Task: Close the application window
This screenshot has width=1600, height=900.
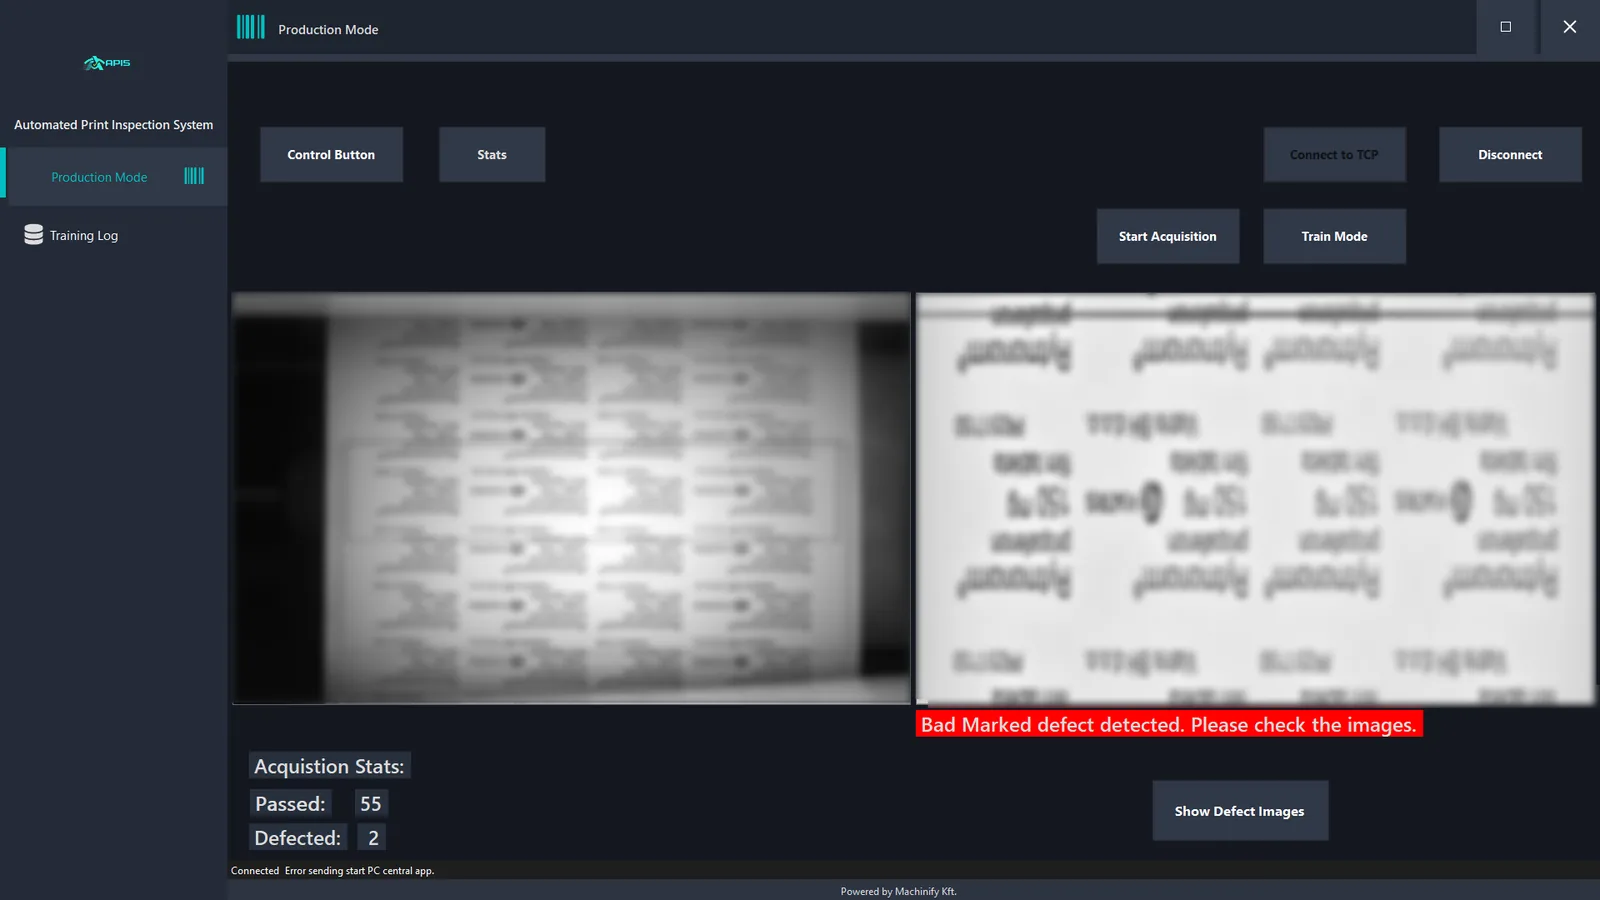Action: [x=1570, y=27]
